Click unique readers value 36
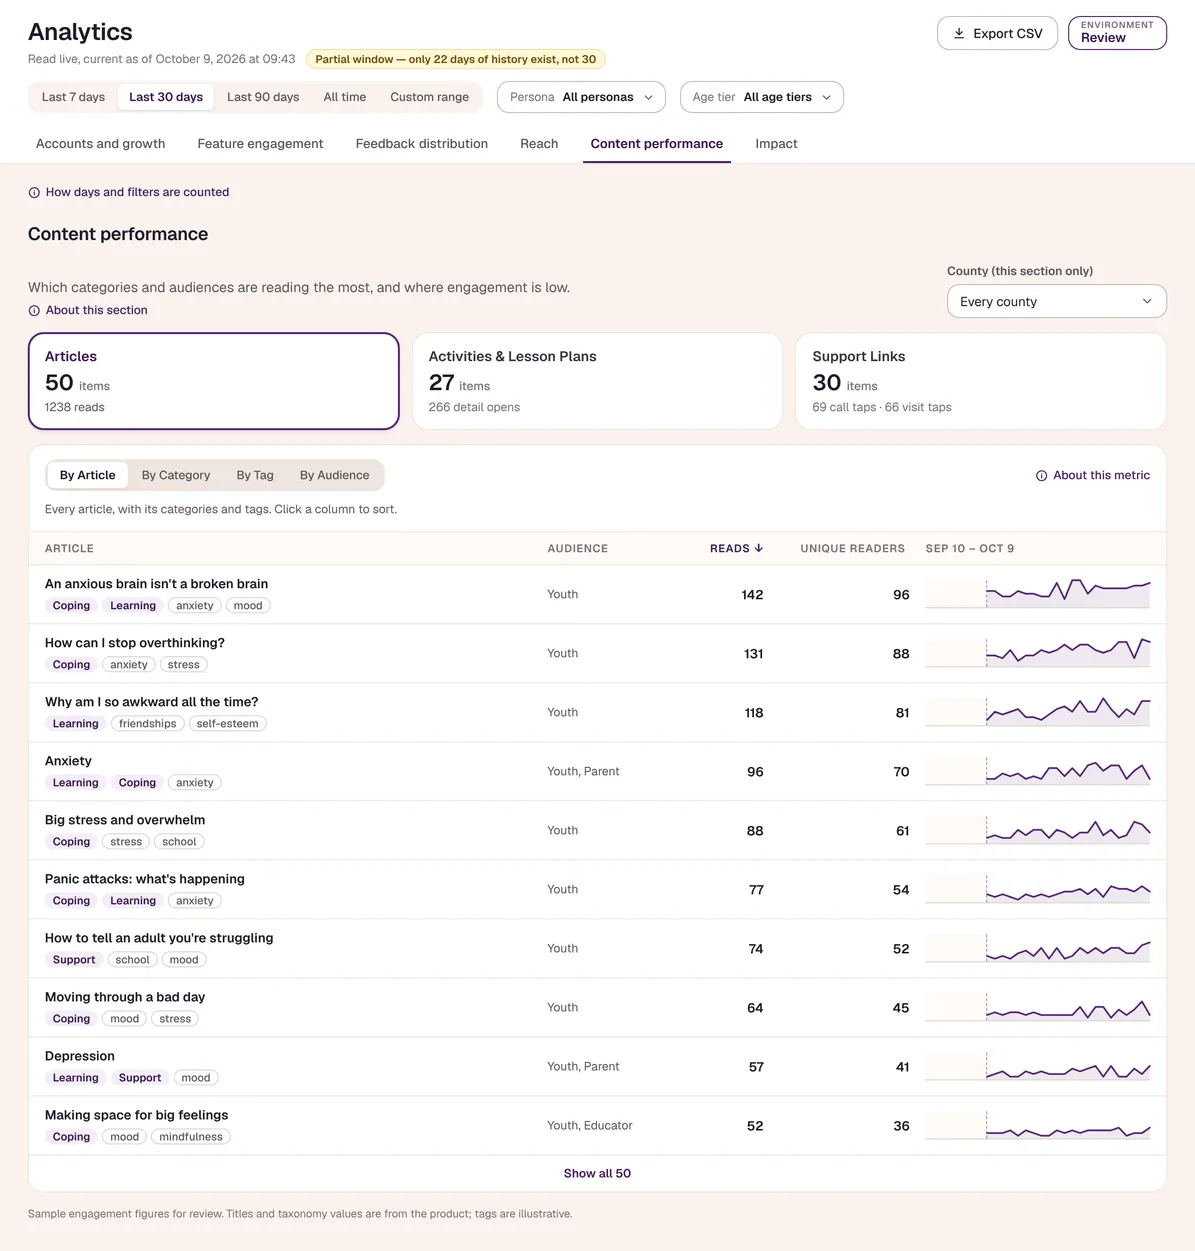The height and width of the screenshot is (1251, 1195). click(901, 1126)
